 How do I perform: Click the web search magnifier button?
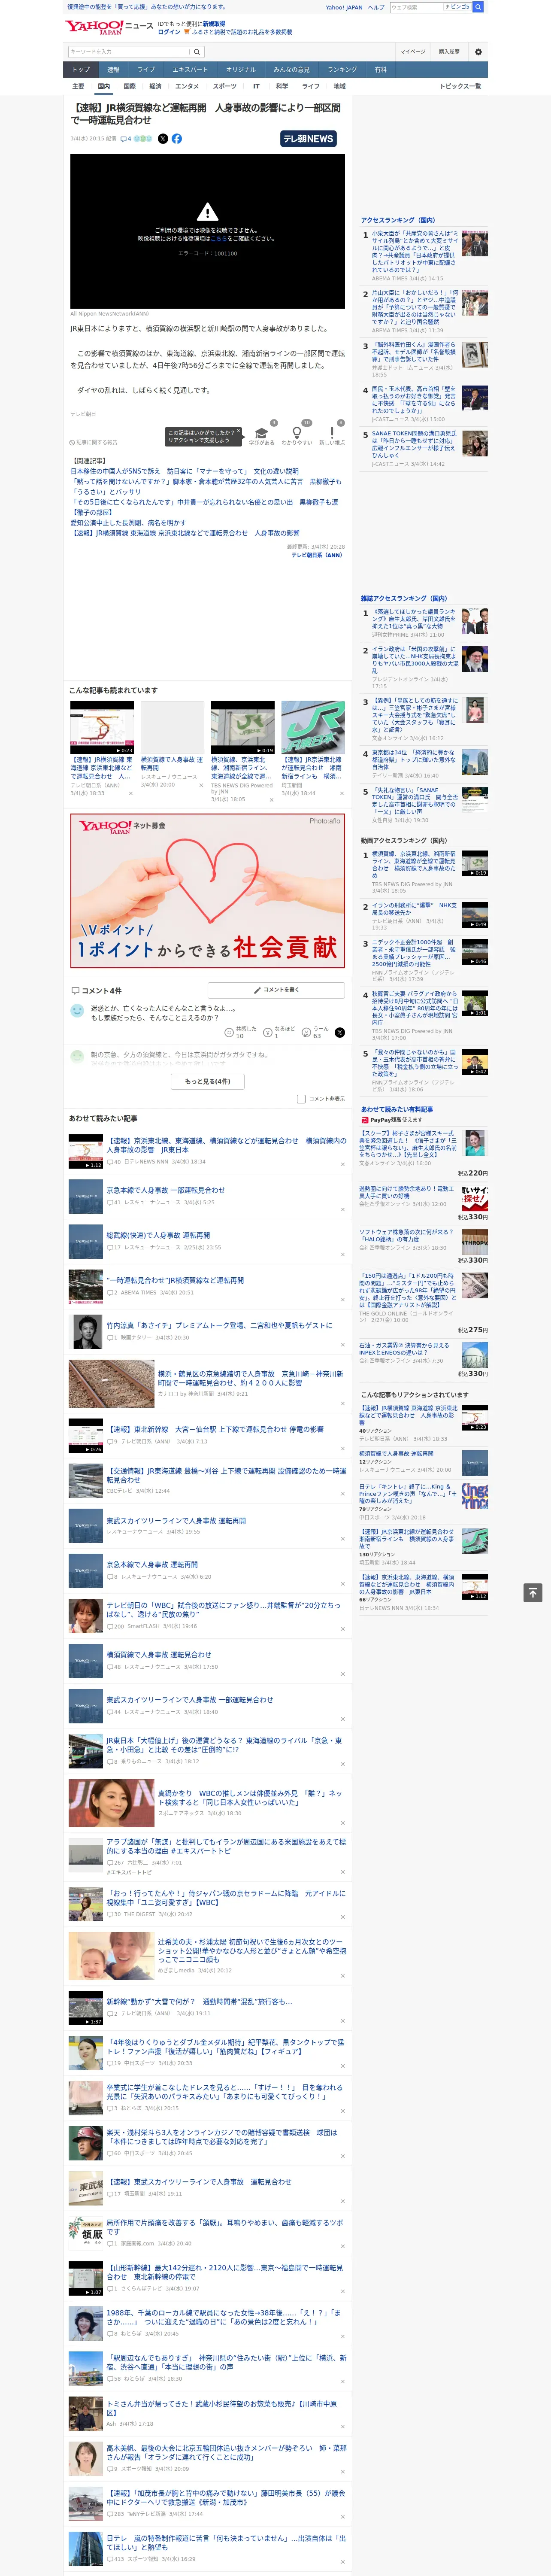coord(478,7)
